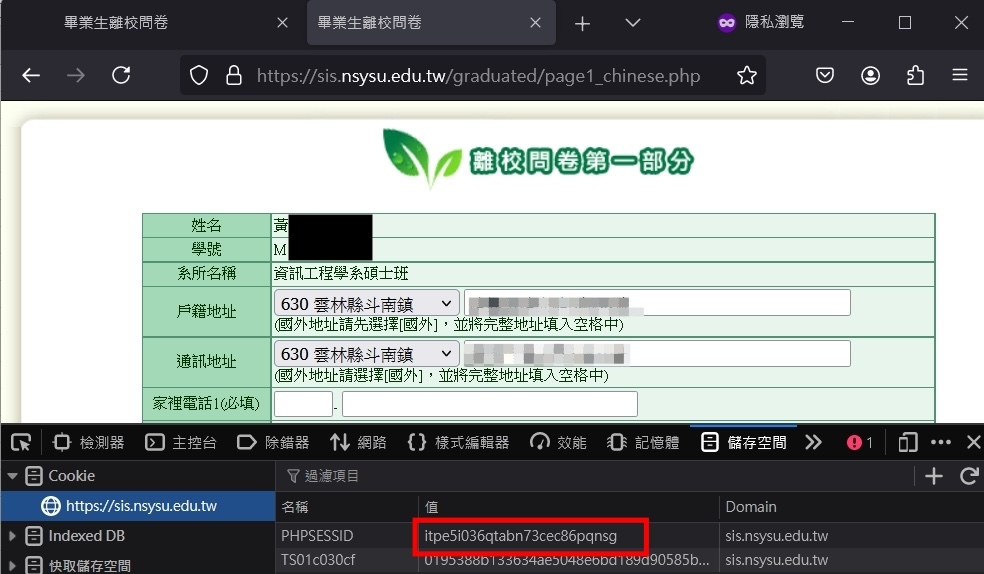Close the active 畢業生離校問卷 tab

point(535,23)
